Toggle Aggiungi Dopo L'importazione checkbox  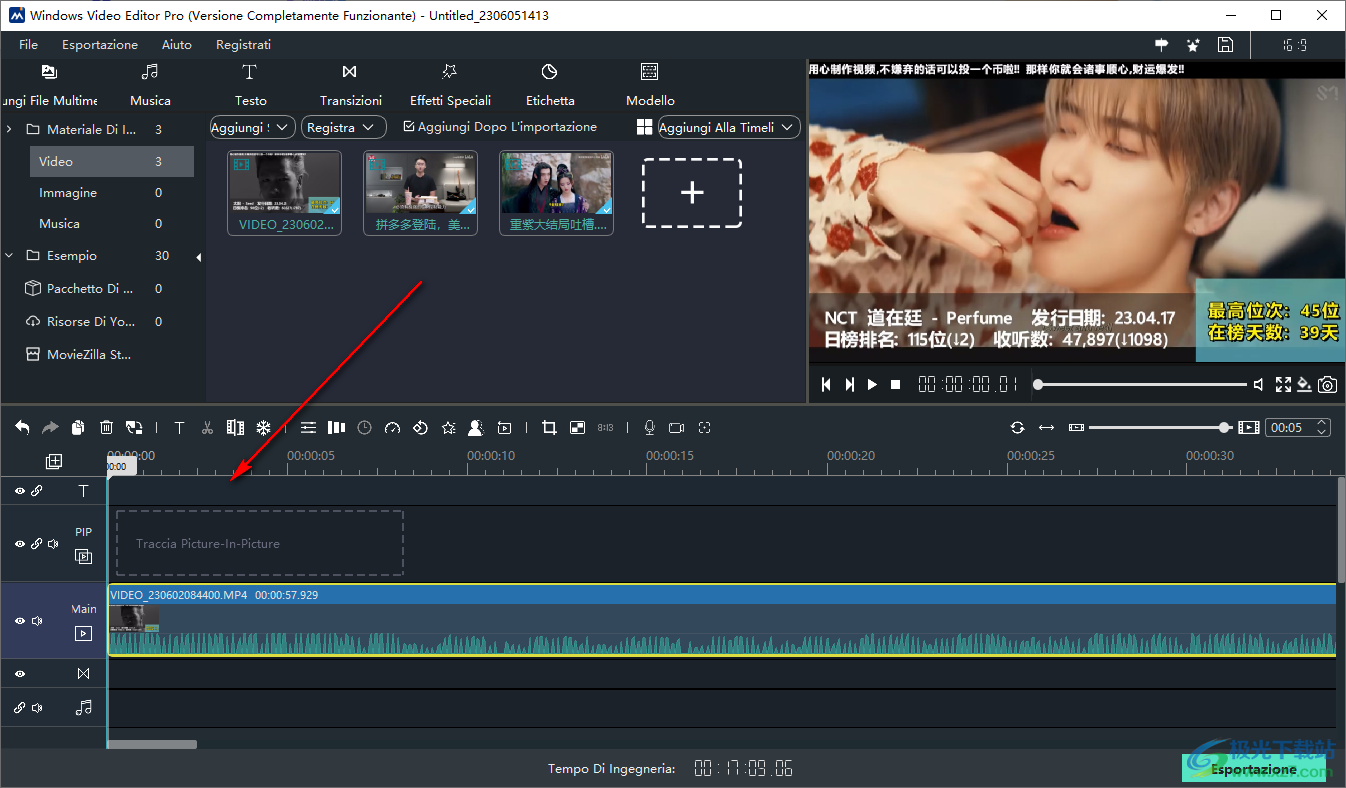coord(408,127)
